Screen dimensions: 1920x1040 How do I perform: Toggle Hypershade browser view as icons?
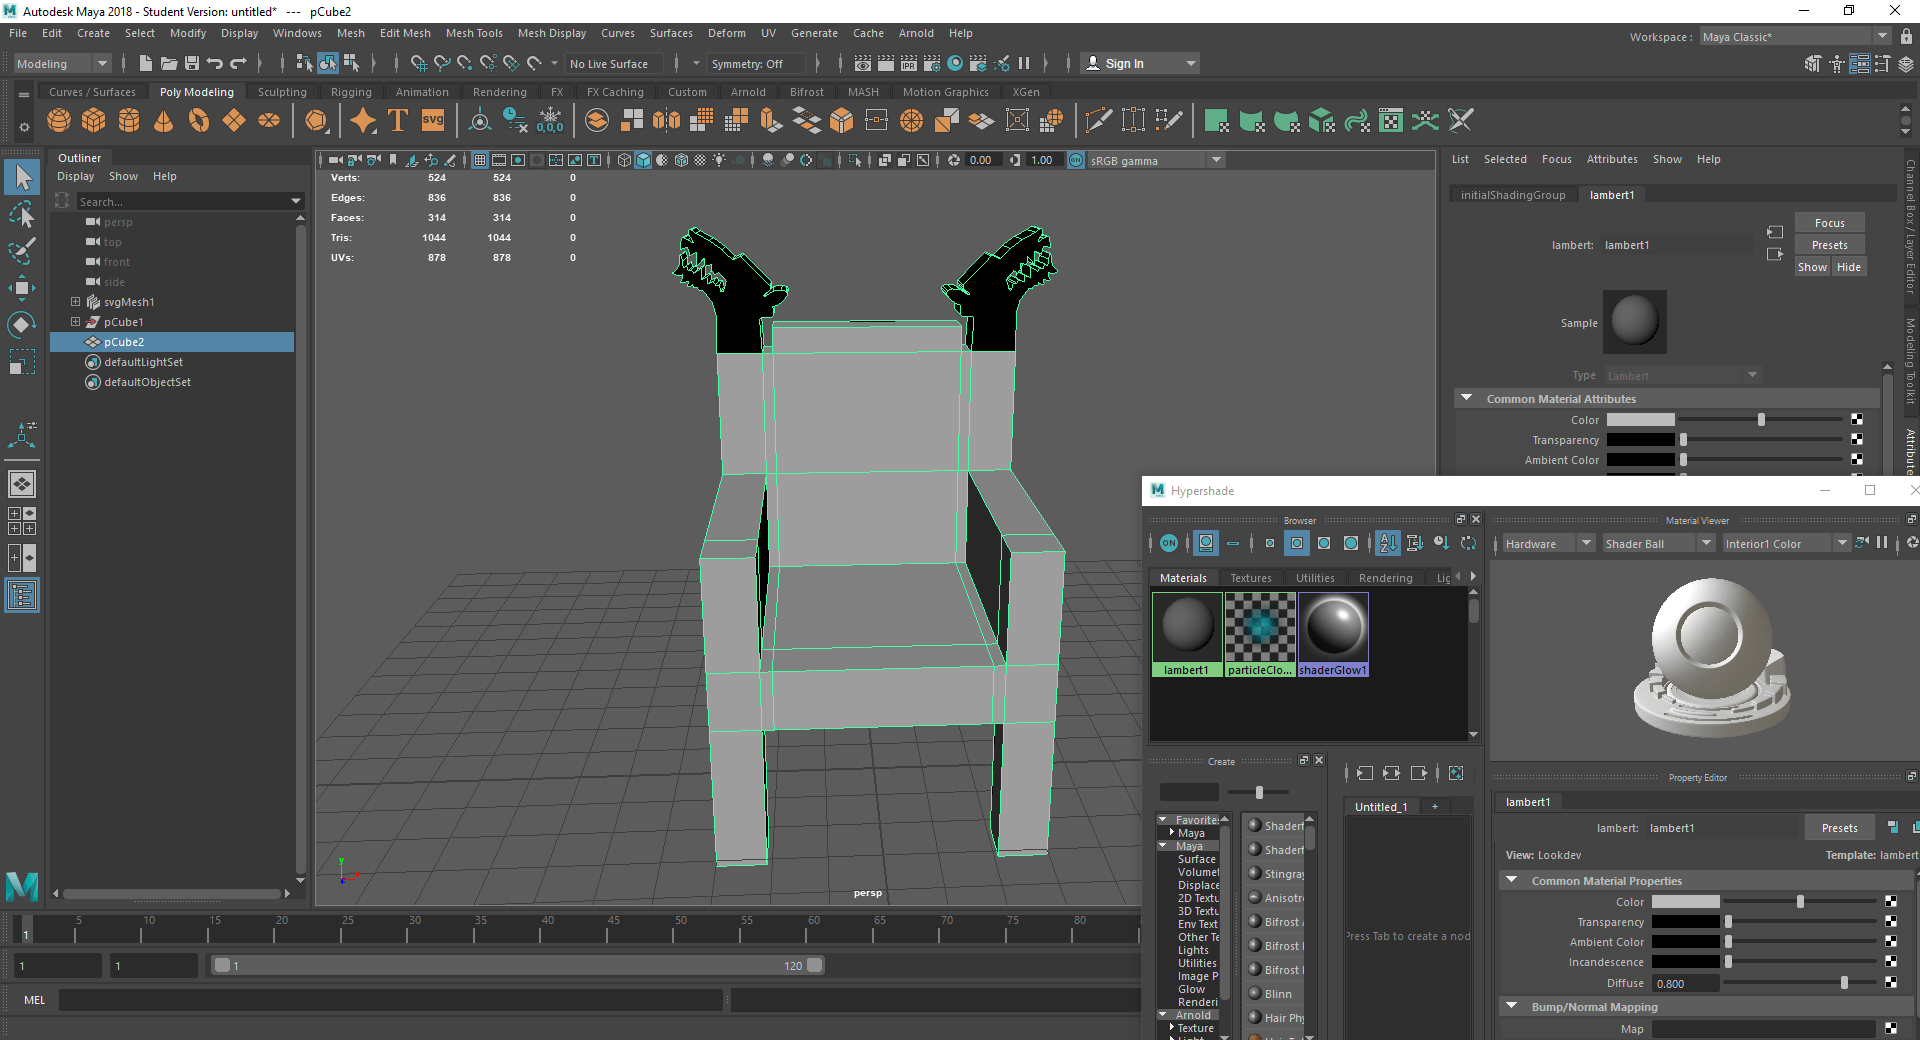coord(1206,543)
